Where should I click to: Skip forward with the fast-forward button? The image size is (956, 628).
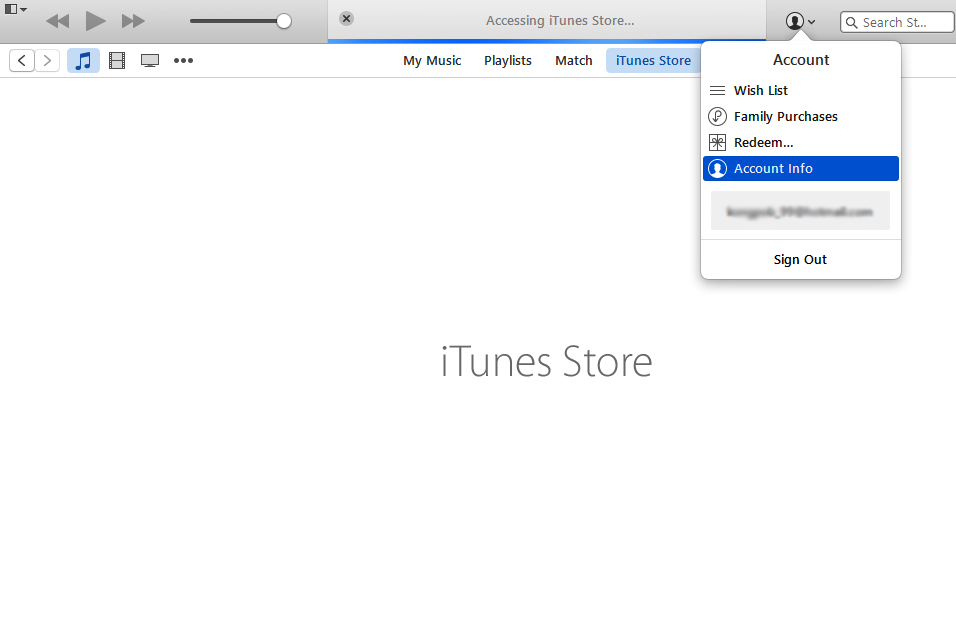133,21
